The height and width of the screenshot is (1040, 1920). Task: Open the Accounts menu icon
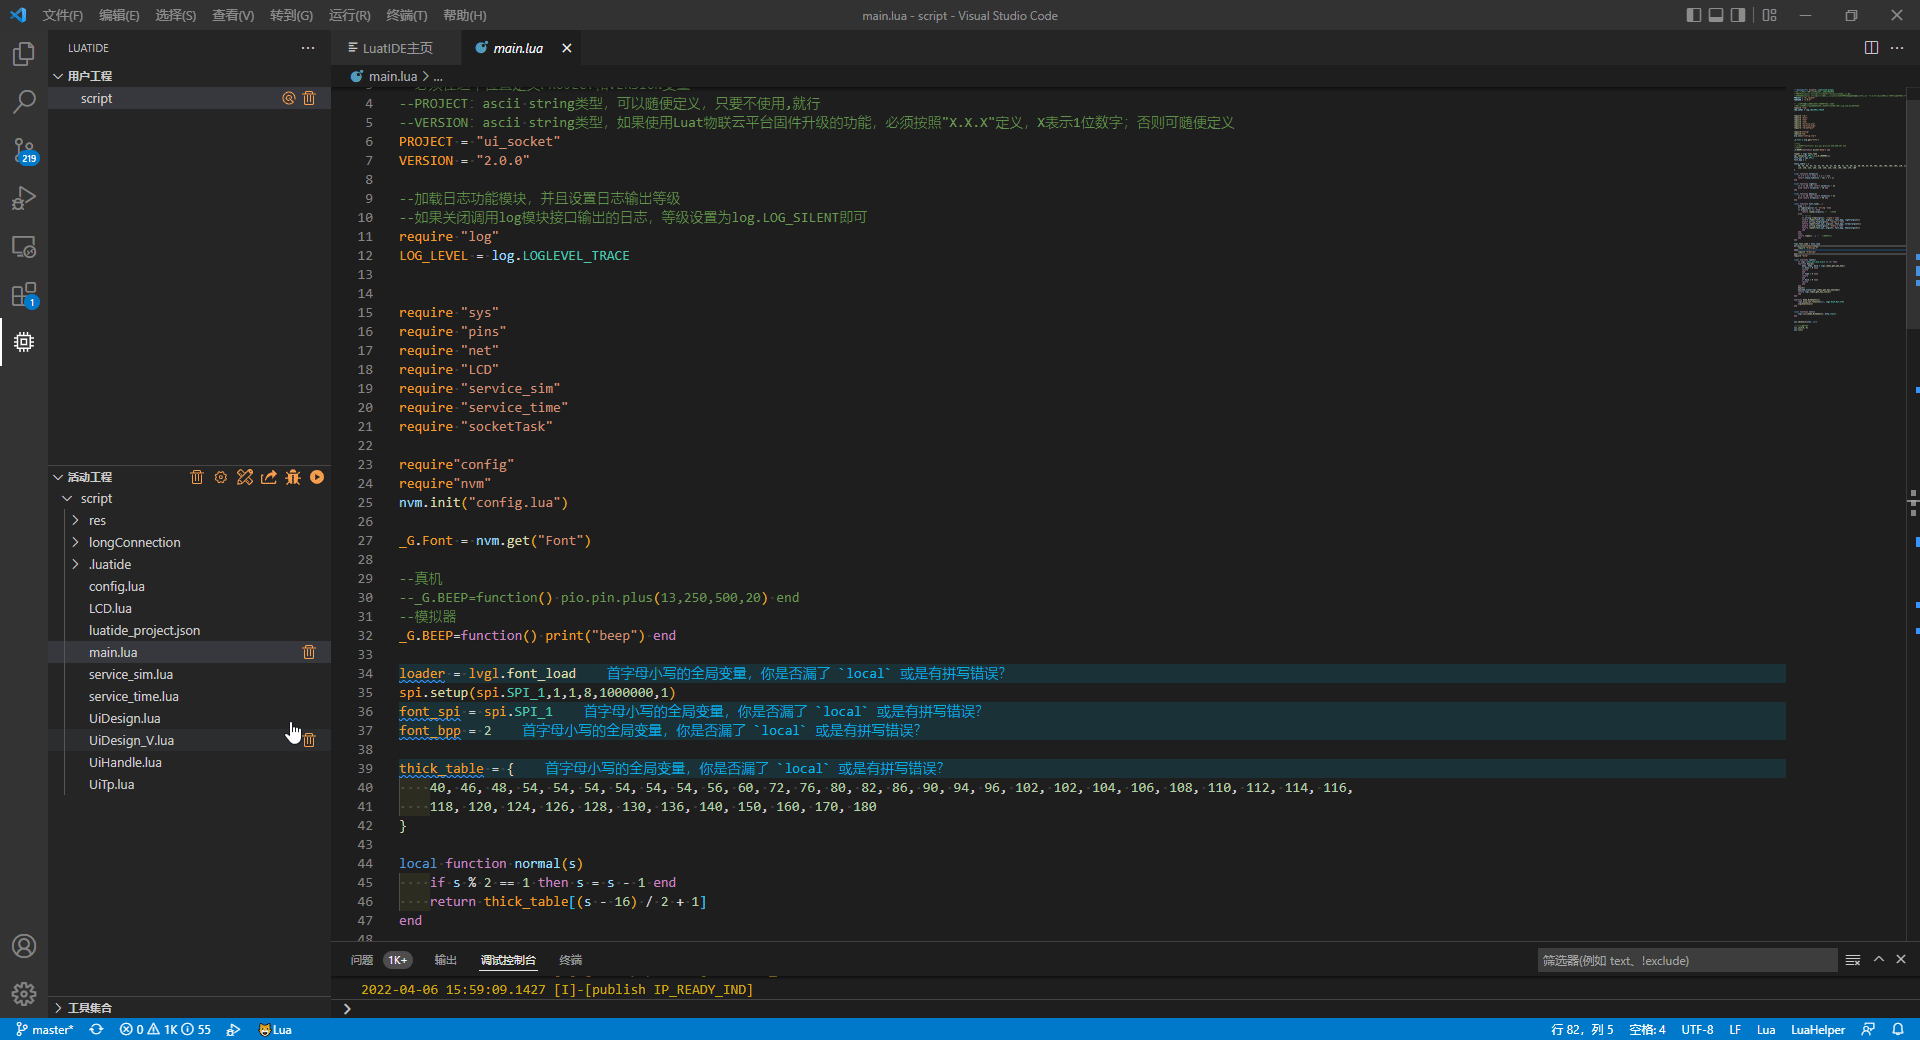(24, 946)
